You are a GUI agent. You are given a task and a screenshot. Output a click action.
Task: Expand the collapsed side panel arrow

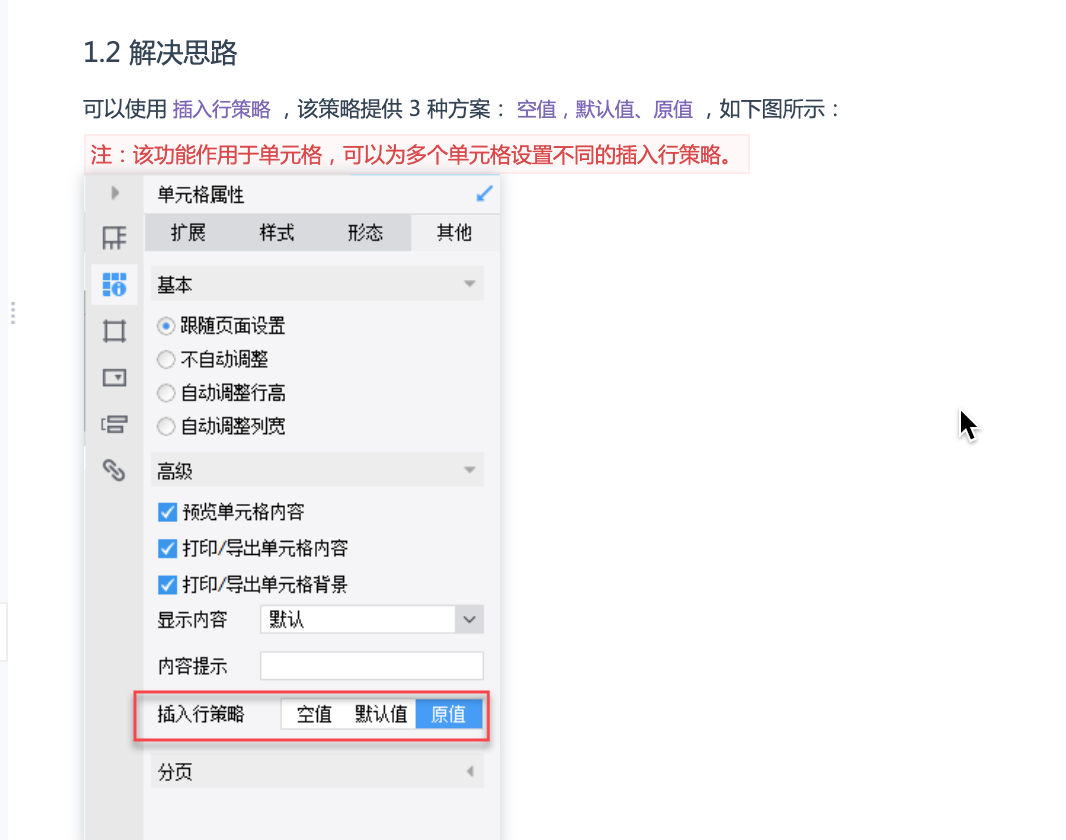point(115,194)
